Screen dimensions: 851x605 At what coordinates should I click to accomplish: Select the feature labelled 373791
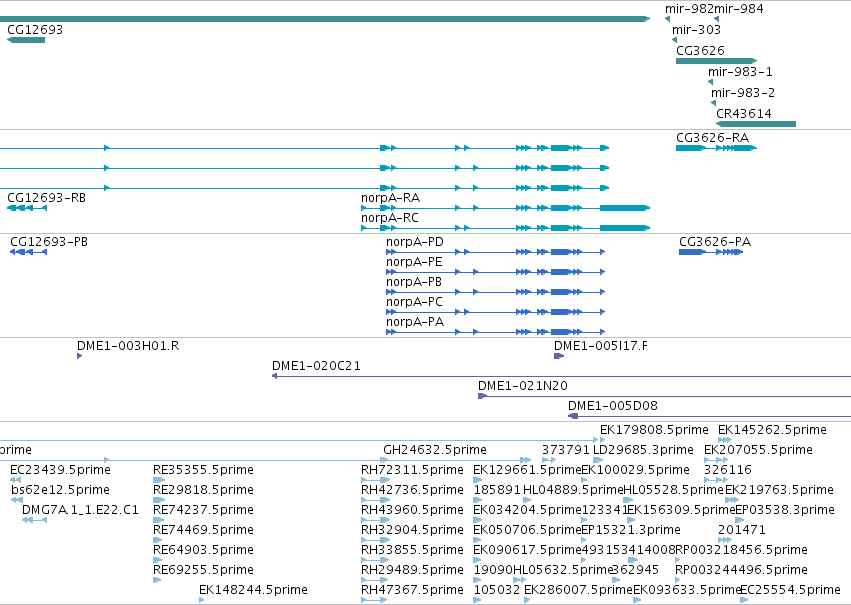549,460
